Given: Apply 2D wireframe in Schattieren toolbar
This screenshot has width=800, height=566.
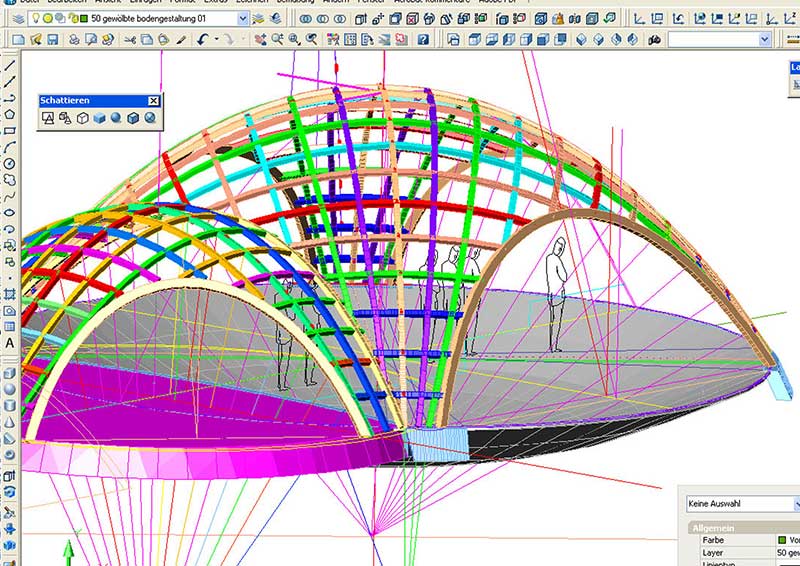Looking at the screenshot, I should [x=47, y=118].
